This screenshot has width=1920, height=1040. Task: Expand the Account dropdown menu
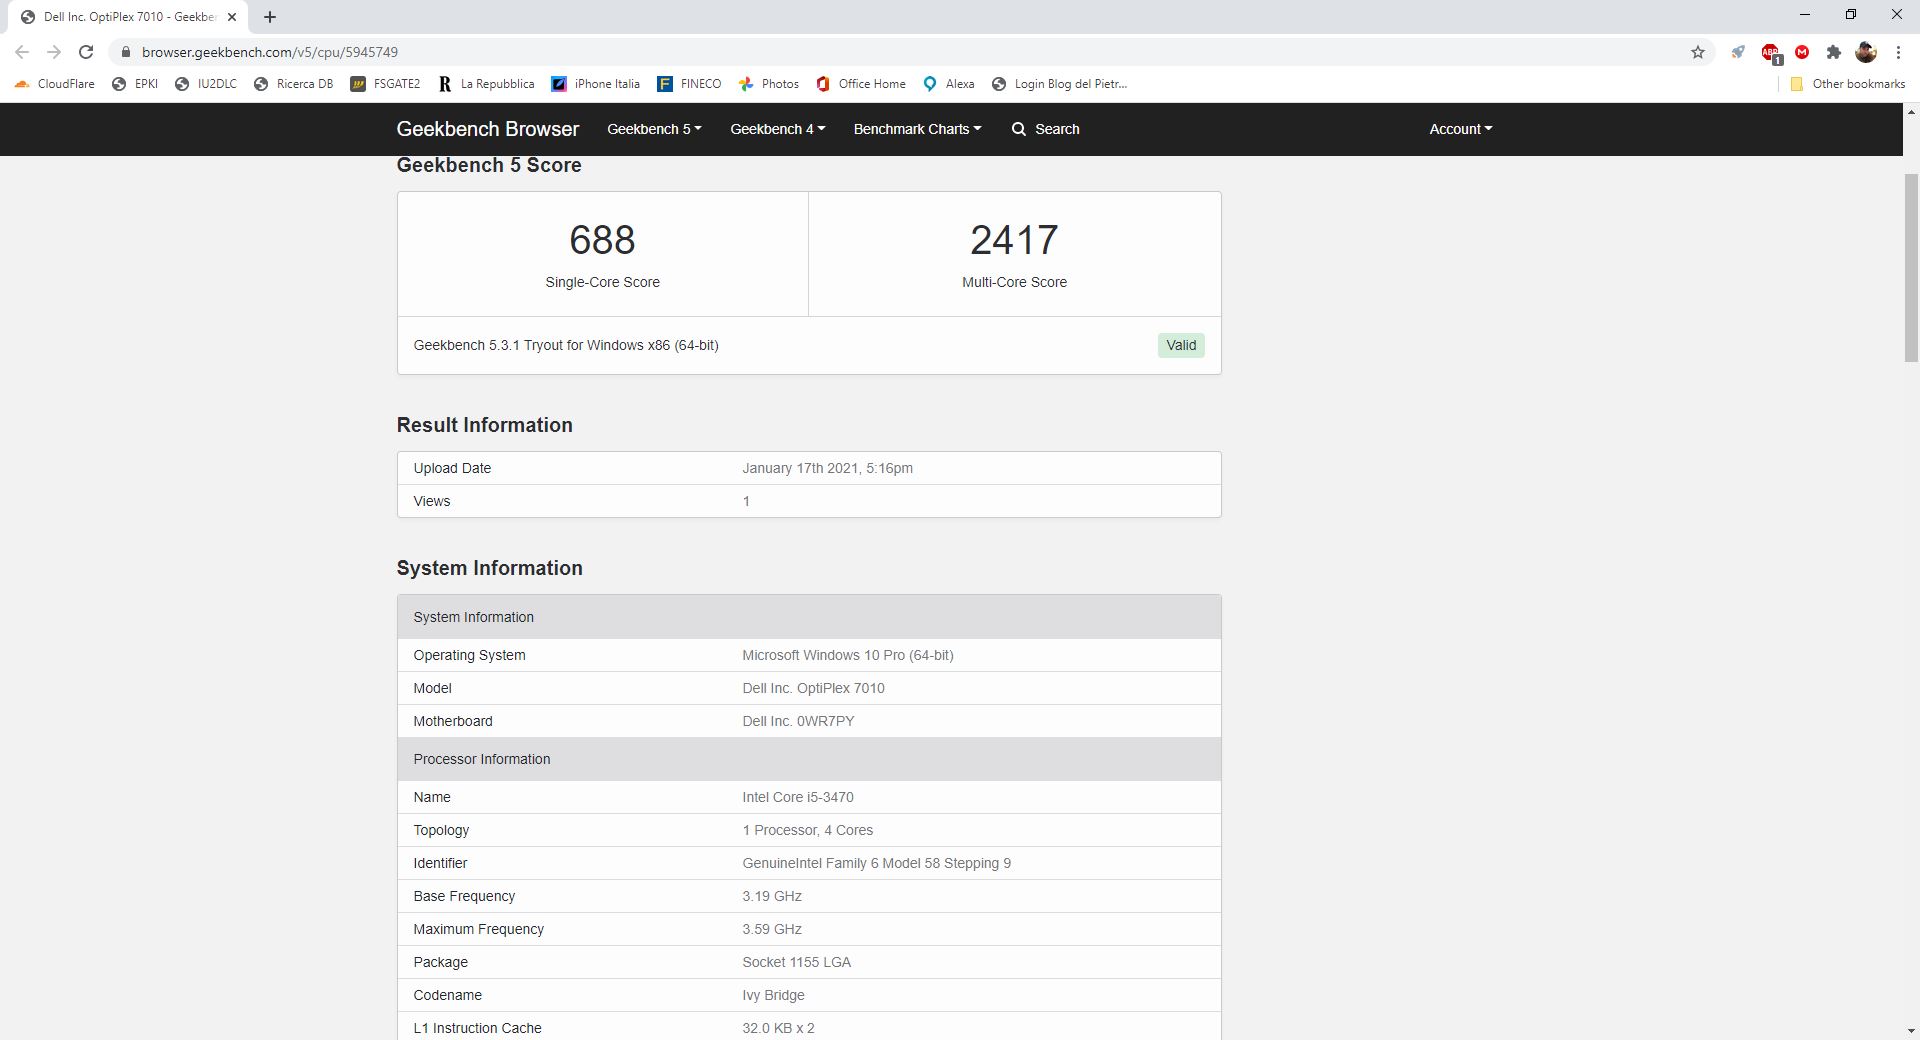pos(1460,129)
